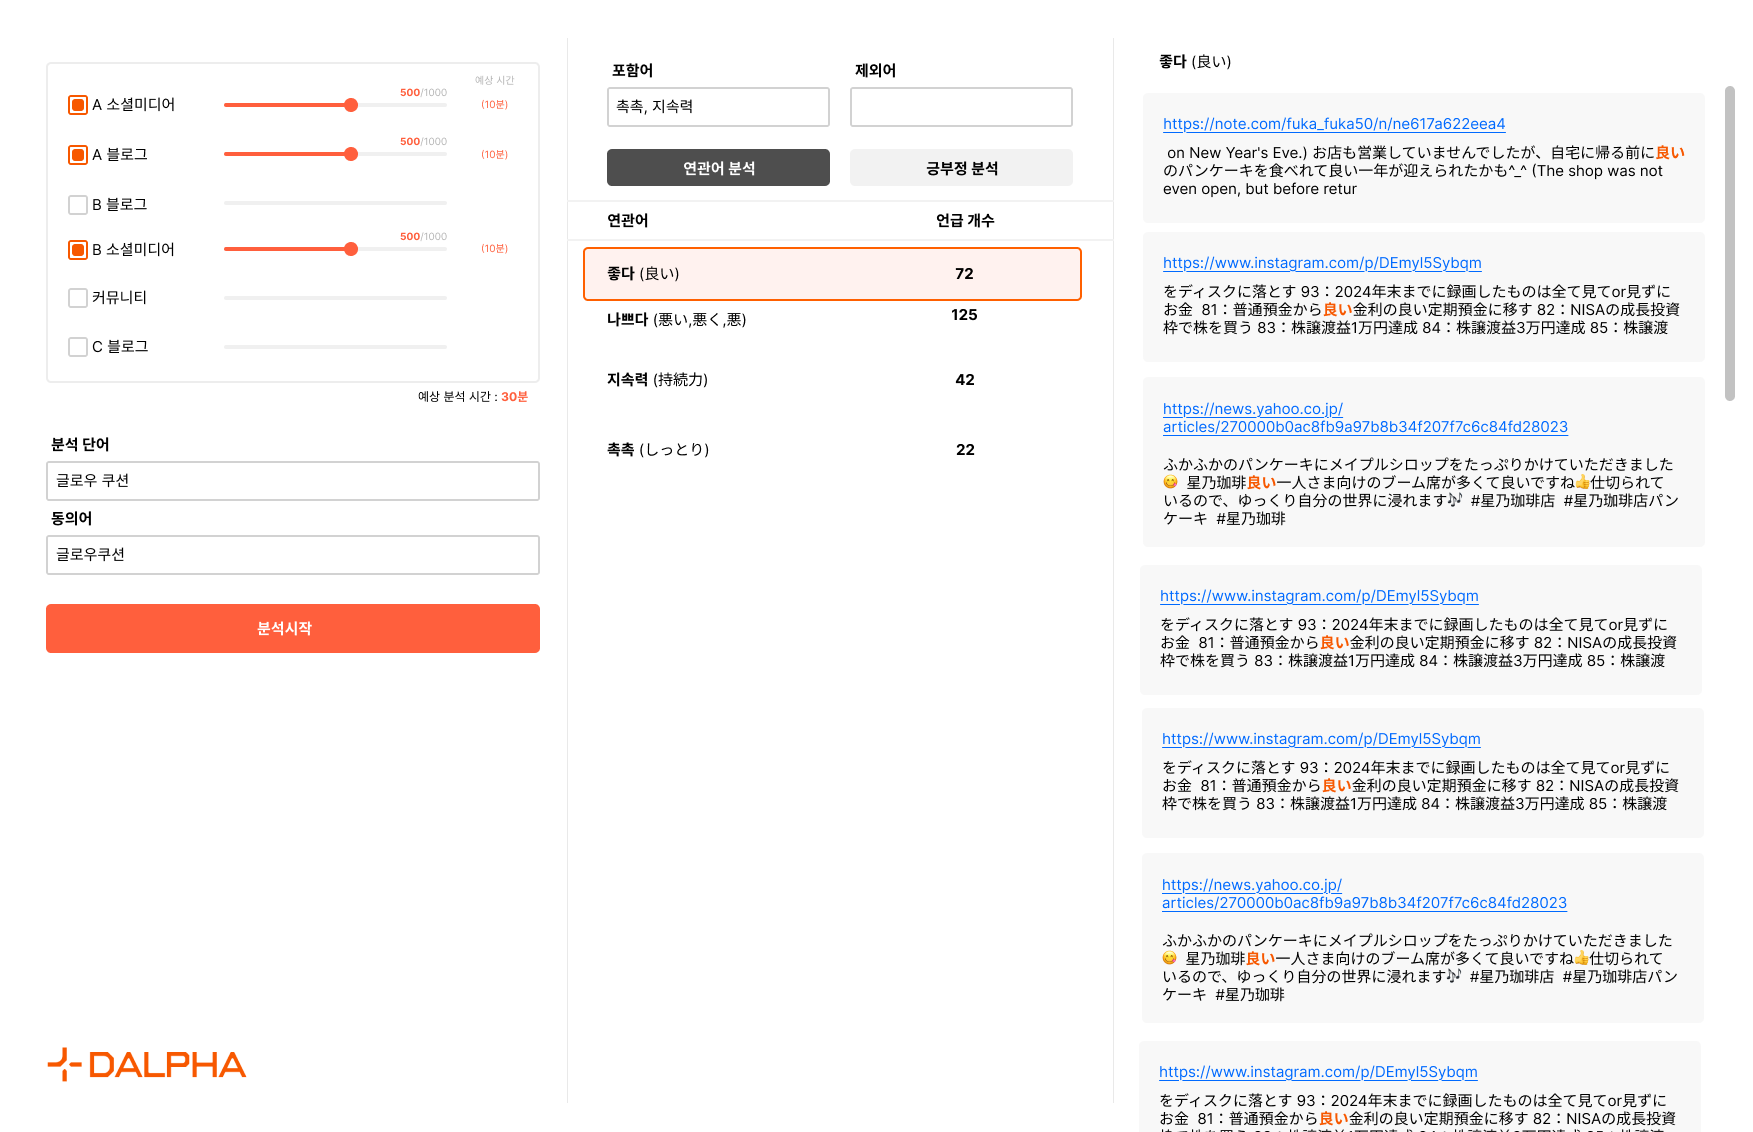Uncheck the A 블로그 checkbox

[x=78, y=155]
